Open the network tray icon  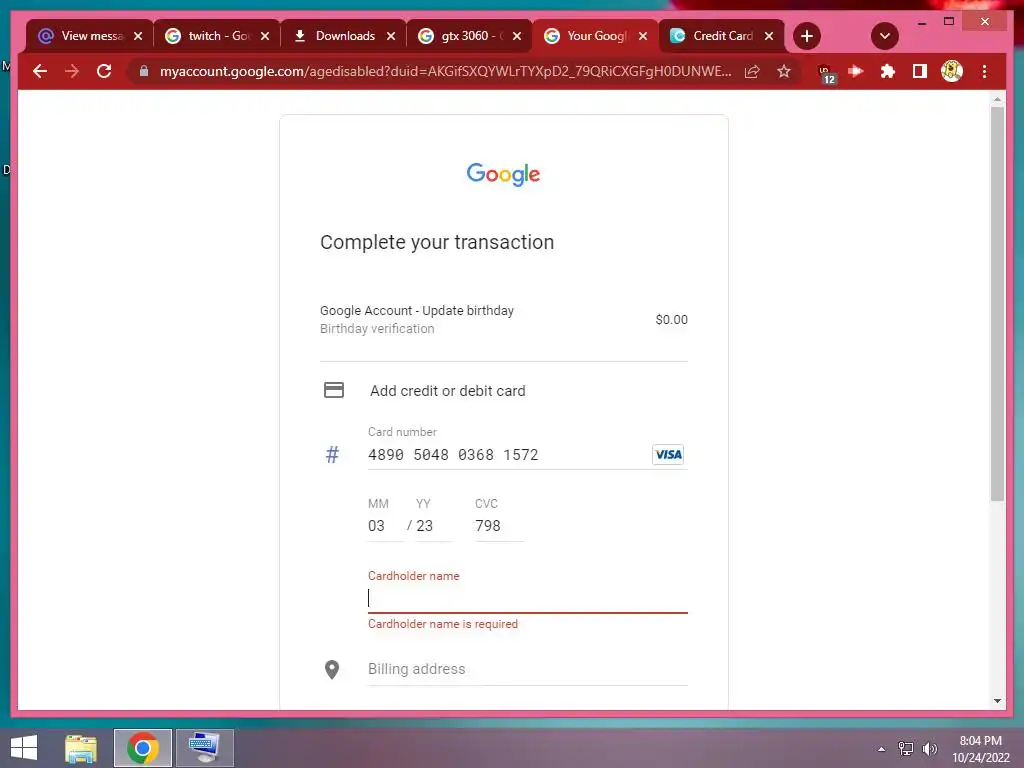(906, 749)
